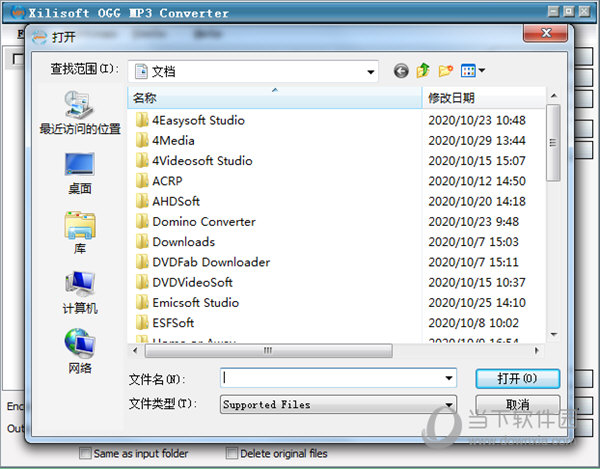Sort by the name (名称) column header
Screen dimensions: 600x469
click(275, 98)
